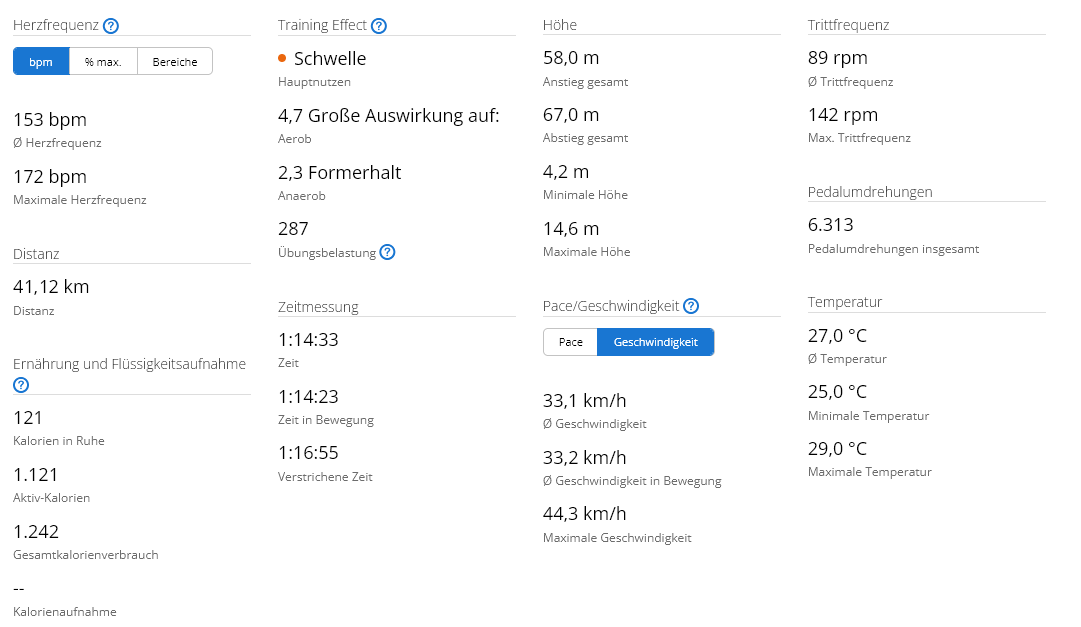Click the 89 rpm Trittfrequenz value
Image resolution: width=1081 pixels, height=627 pixels.
click(x=837, y=58)
